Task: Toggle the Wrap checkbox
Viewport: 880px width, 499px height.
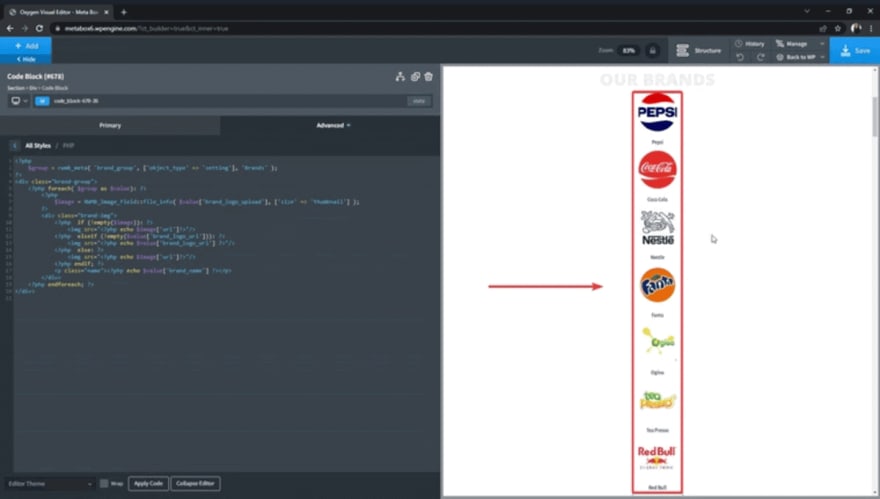Action: 104,483
